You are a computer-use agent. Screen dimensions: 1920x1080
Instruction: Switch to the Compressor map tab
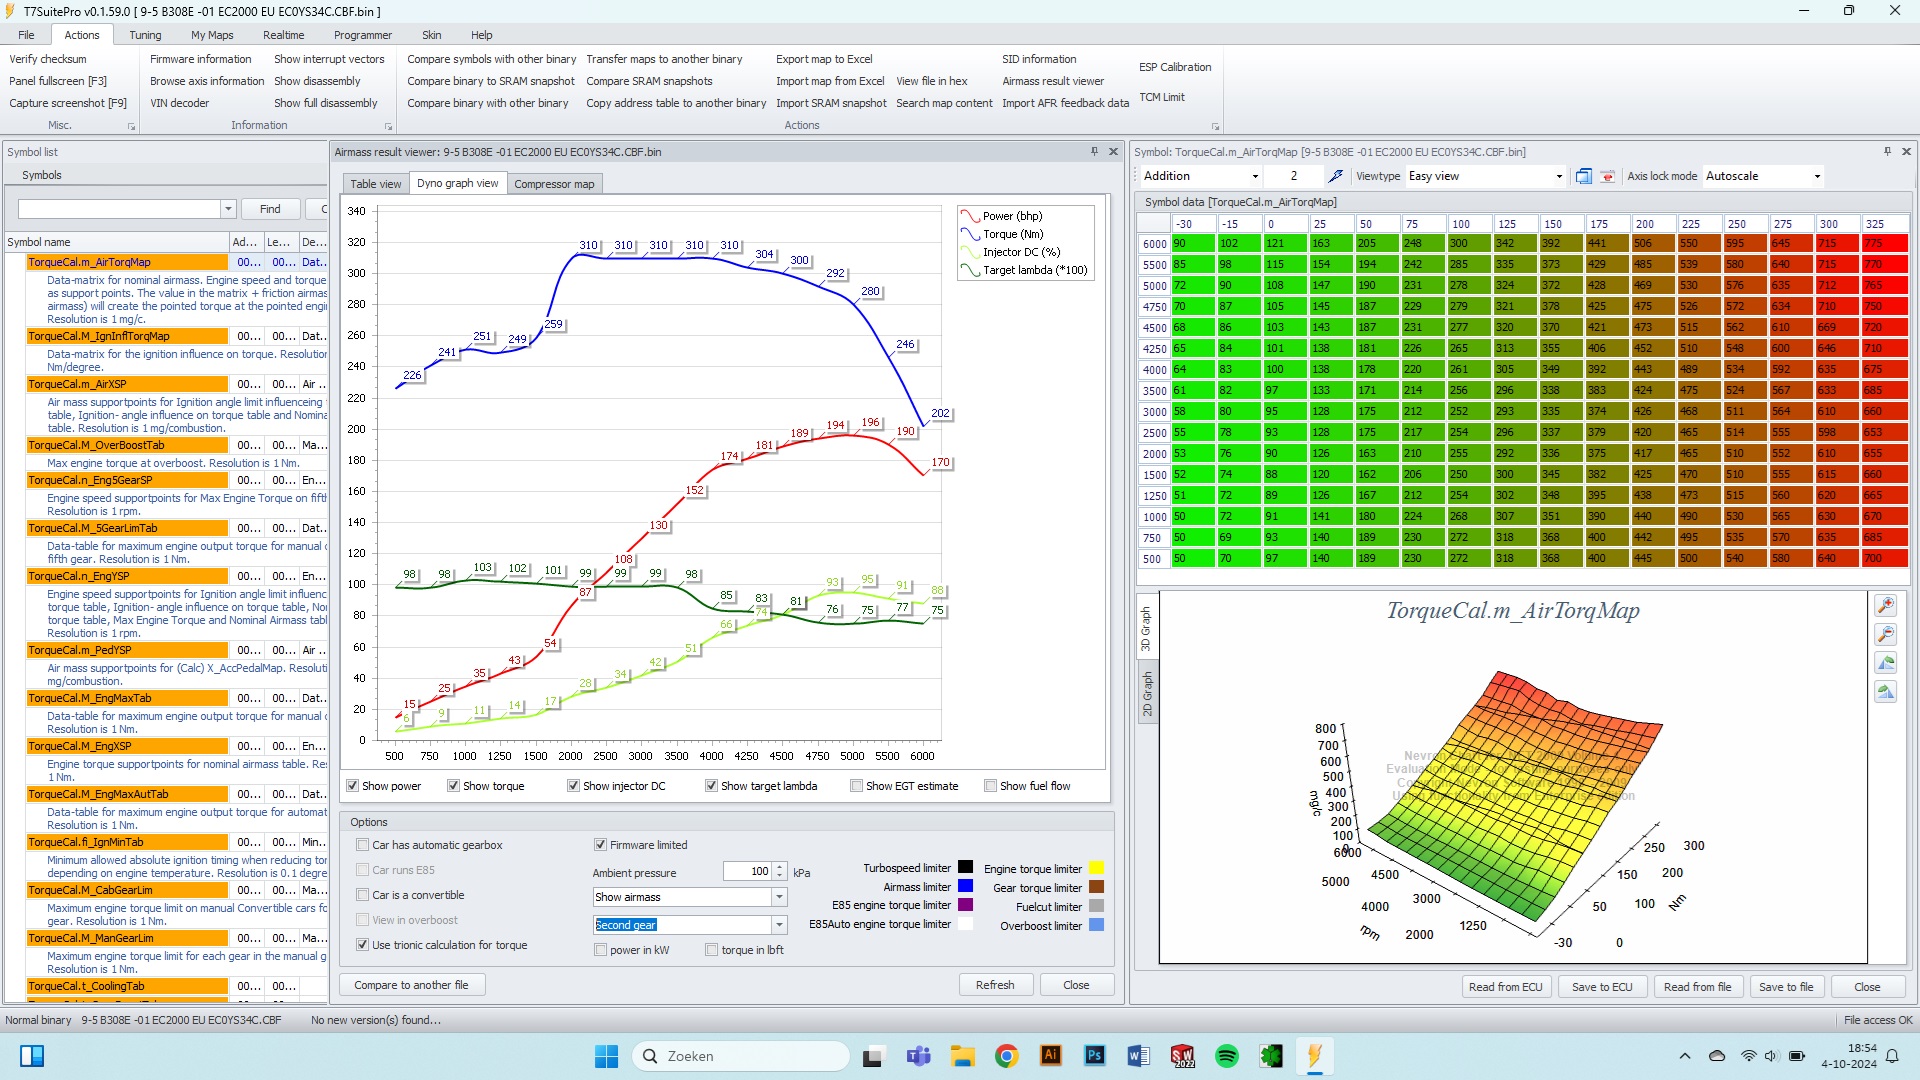[554, 184]
